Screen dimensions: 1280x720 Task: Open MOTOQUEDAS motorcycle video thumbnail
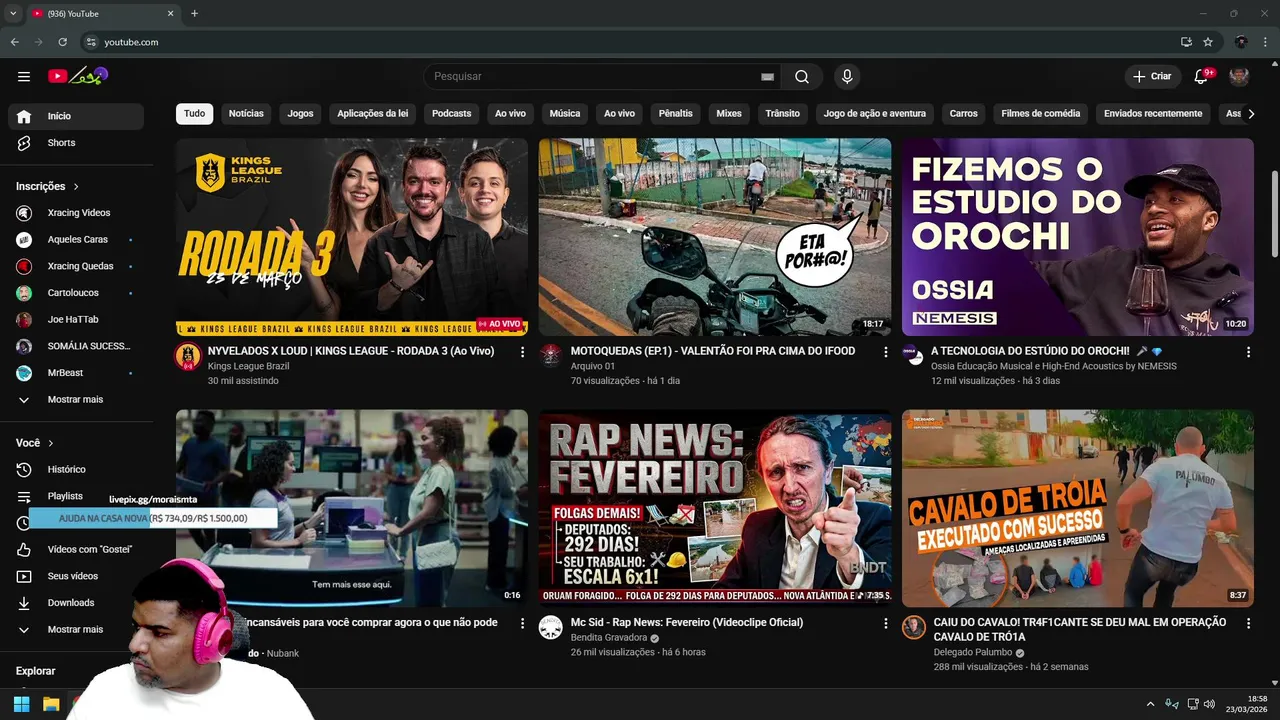point(715,237)
